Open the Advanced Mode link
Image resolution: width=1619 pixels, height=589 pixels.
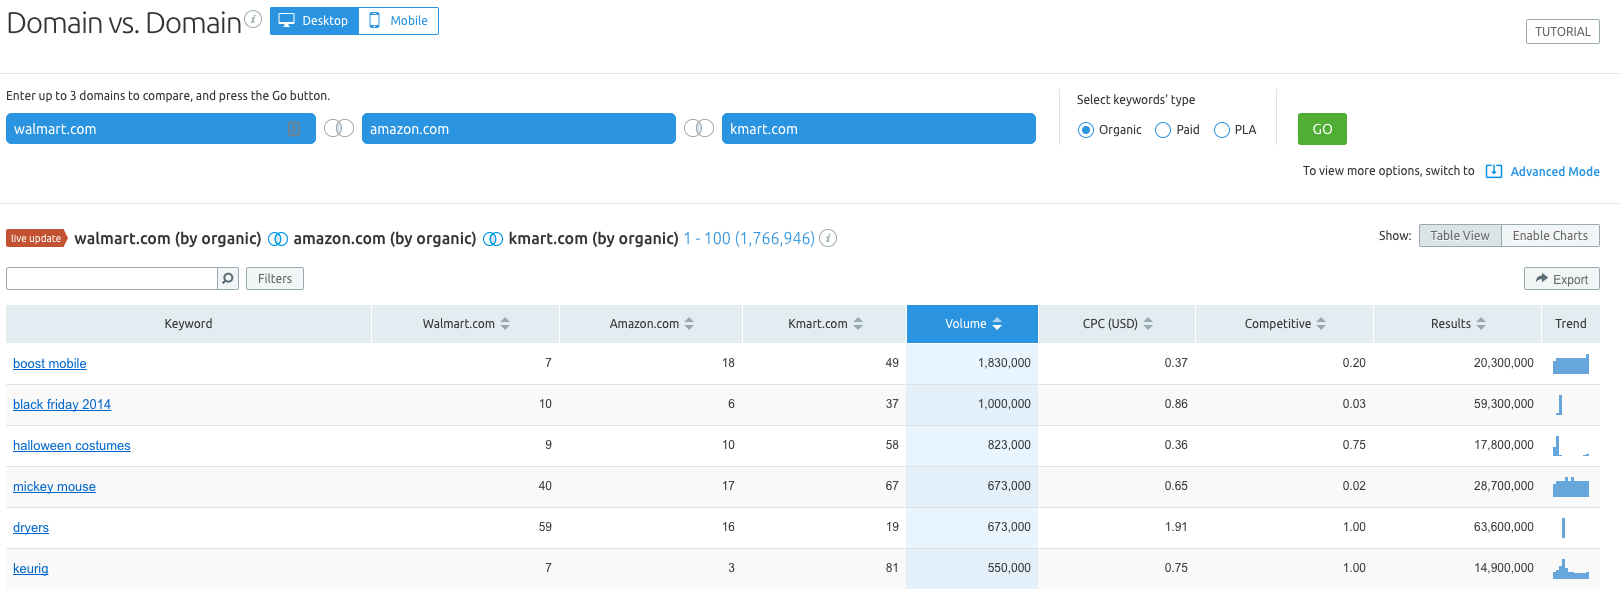[x=1555, y=172]
